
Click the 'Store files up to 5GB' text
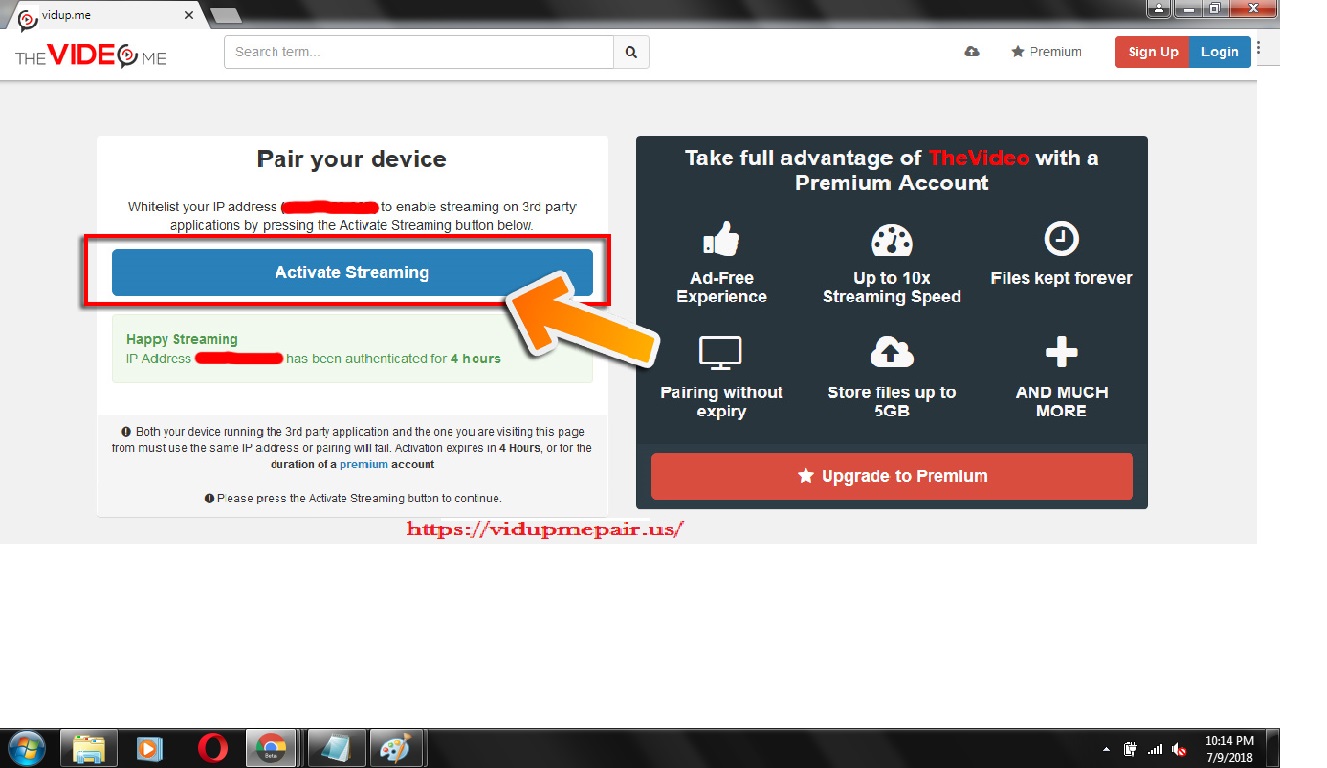tap(891, 401)
